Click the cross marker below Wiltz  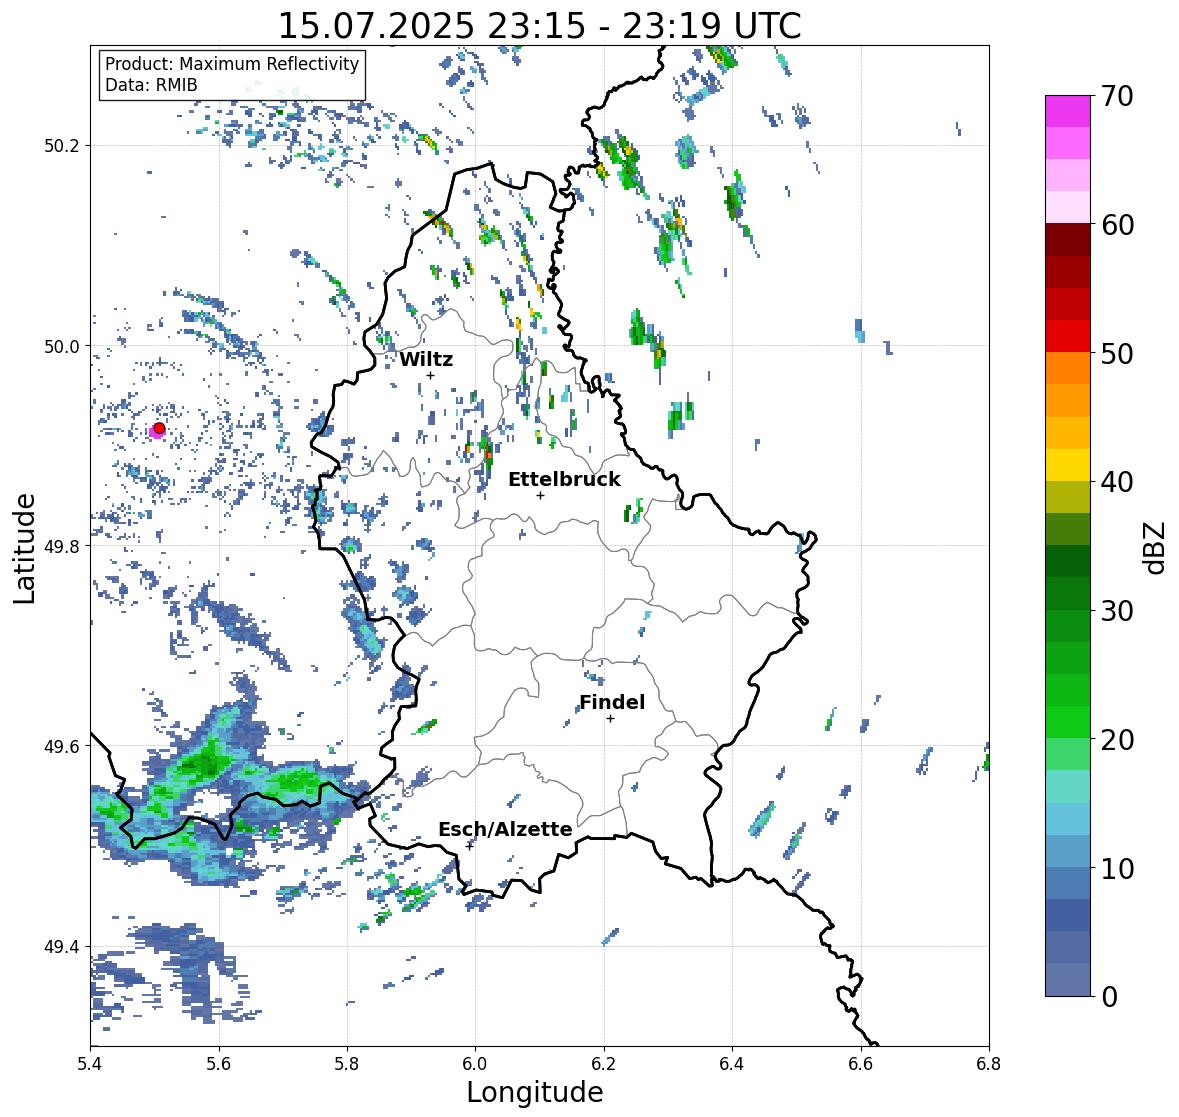click(x=430, y=376)
